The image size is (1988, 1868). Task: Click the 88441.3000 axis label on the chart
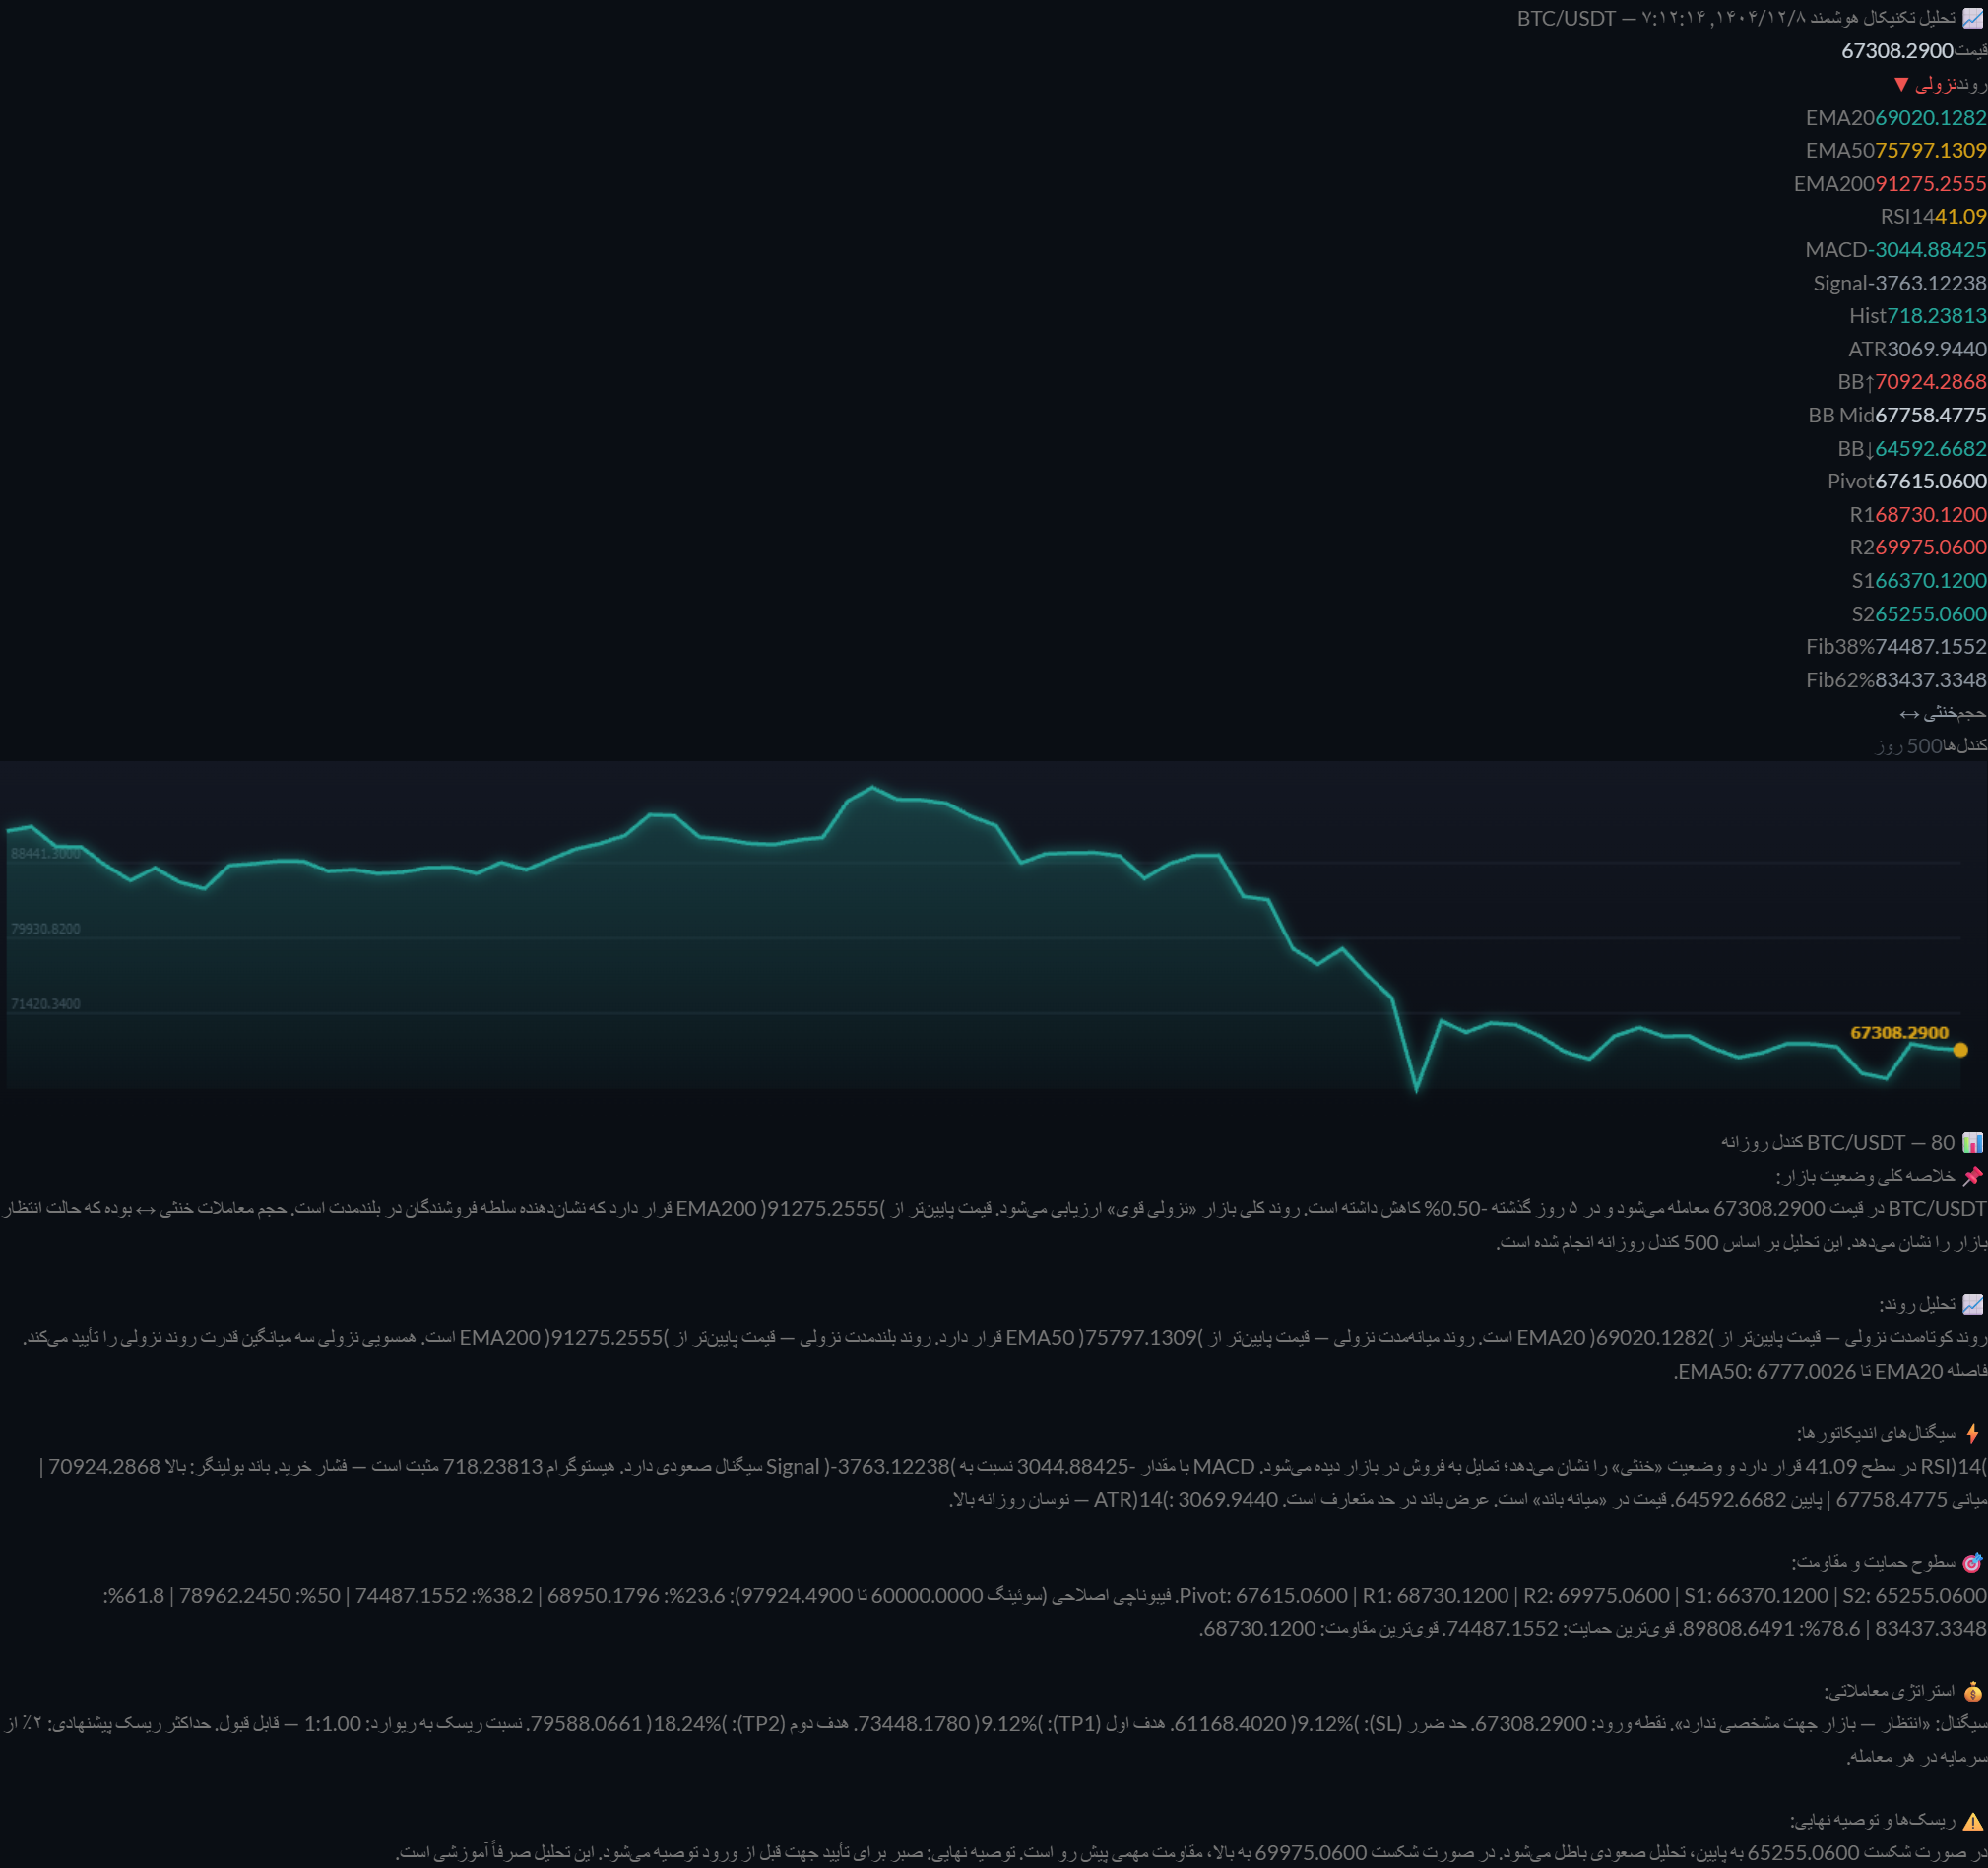click(x=45, y=853)
